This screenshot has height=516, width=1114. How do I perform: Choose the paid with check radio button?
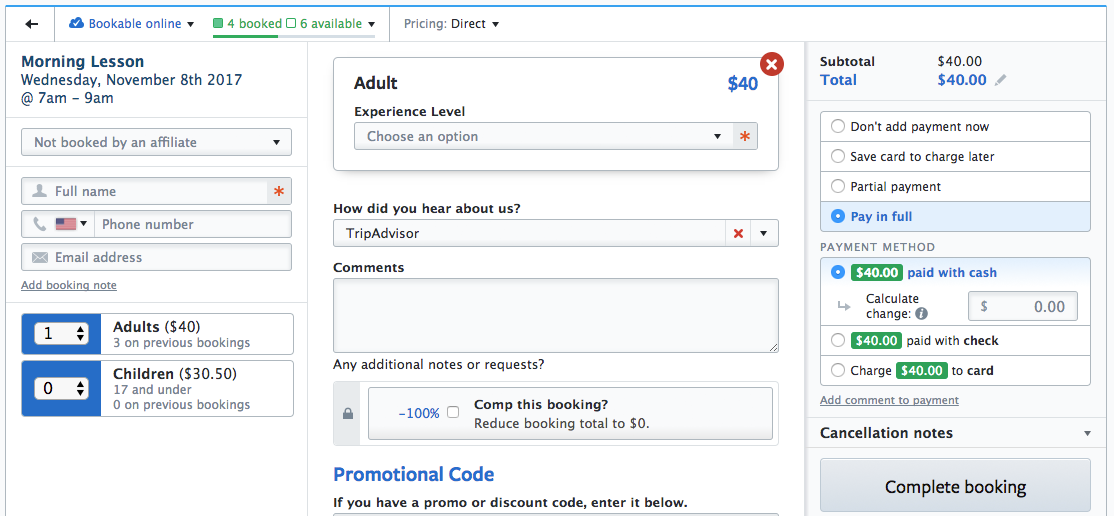click(x=838, y=341)
